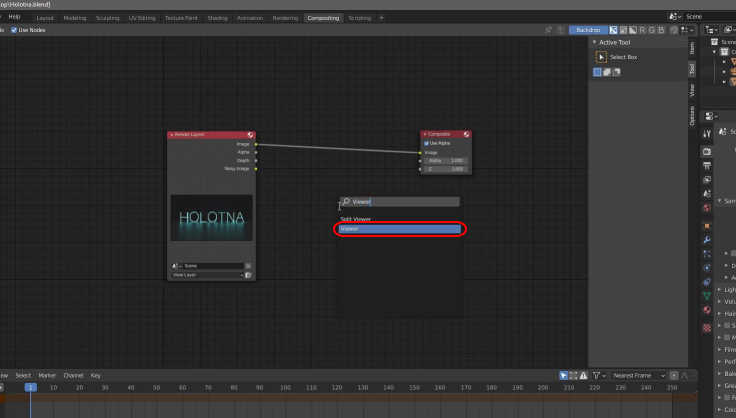Open the World properties tab
The image size is (736, 418).
tap(707, 207)
